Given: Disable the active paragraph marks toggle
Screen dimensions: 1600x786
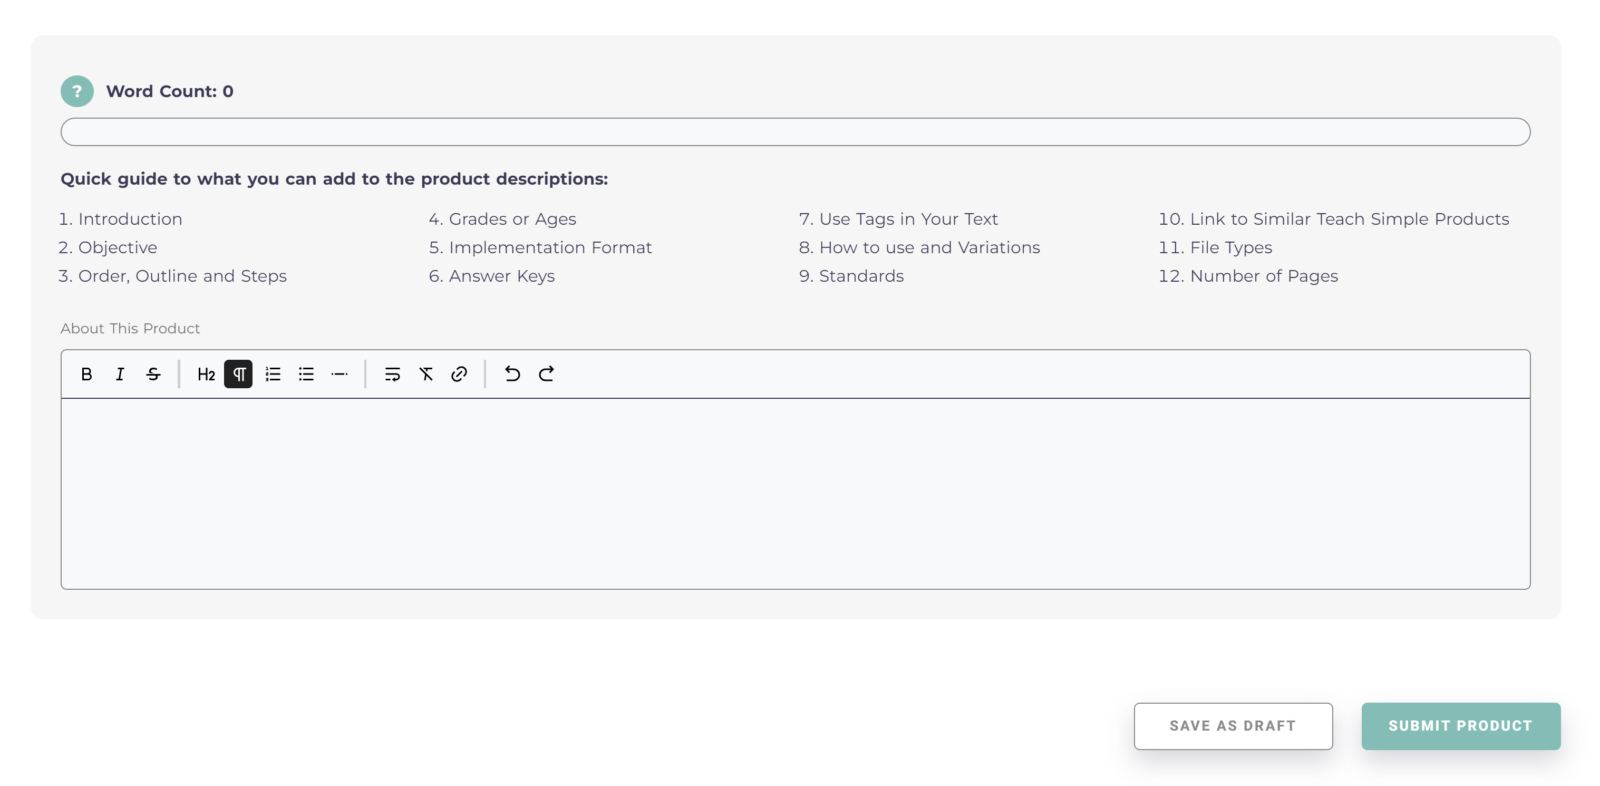Looking at the screenshot, I should (x=238, y=374).
